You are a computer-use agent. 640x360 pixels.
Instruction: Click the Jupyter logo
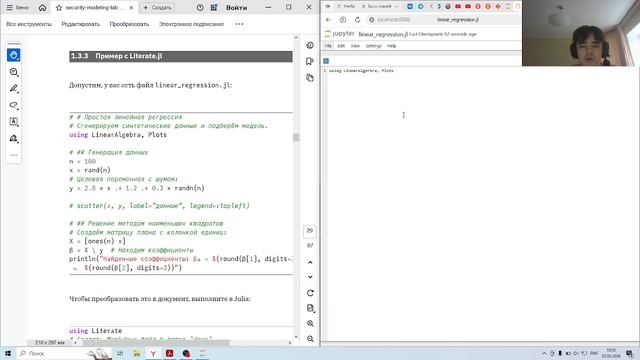[x=340, y=34]
